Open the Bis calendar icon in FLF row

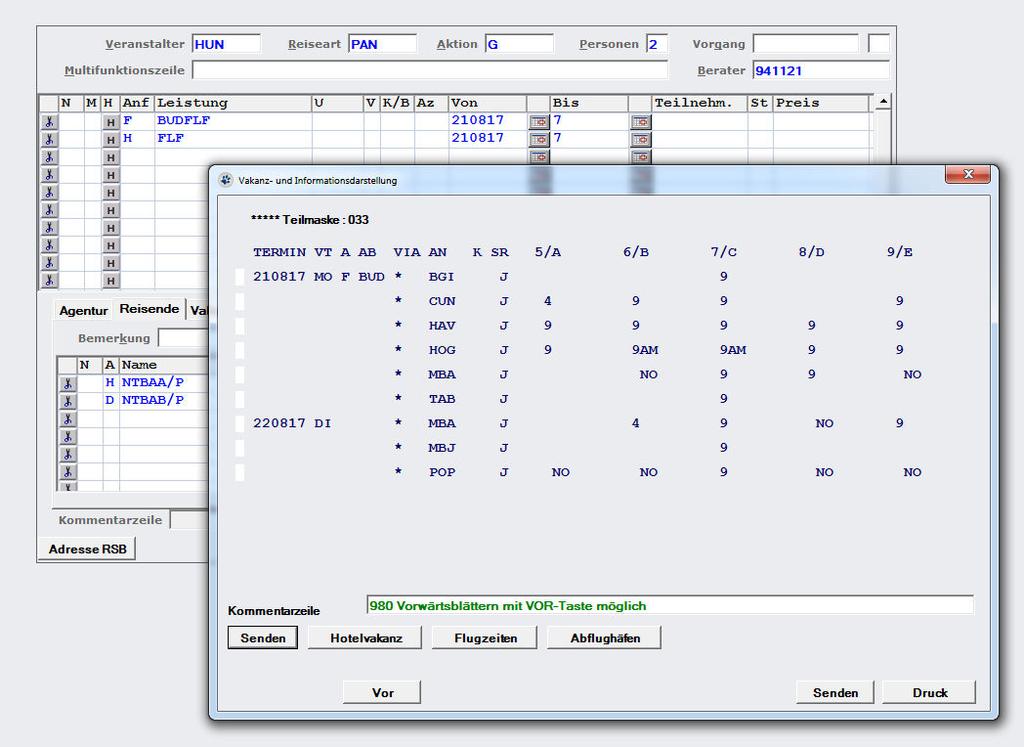641,139
